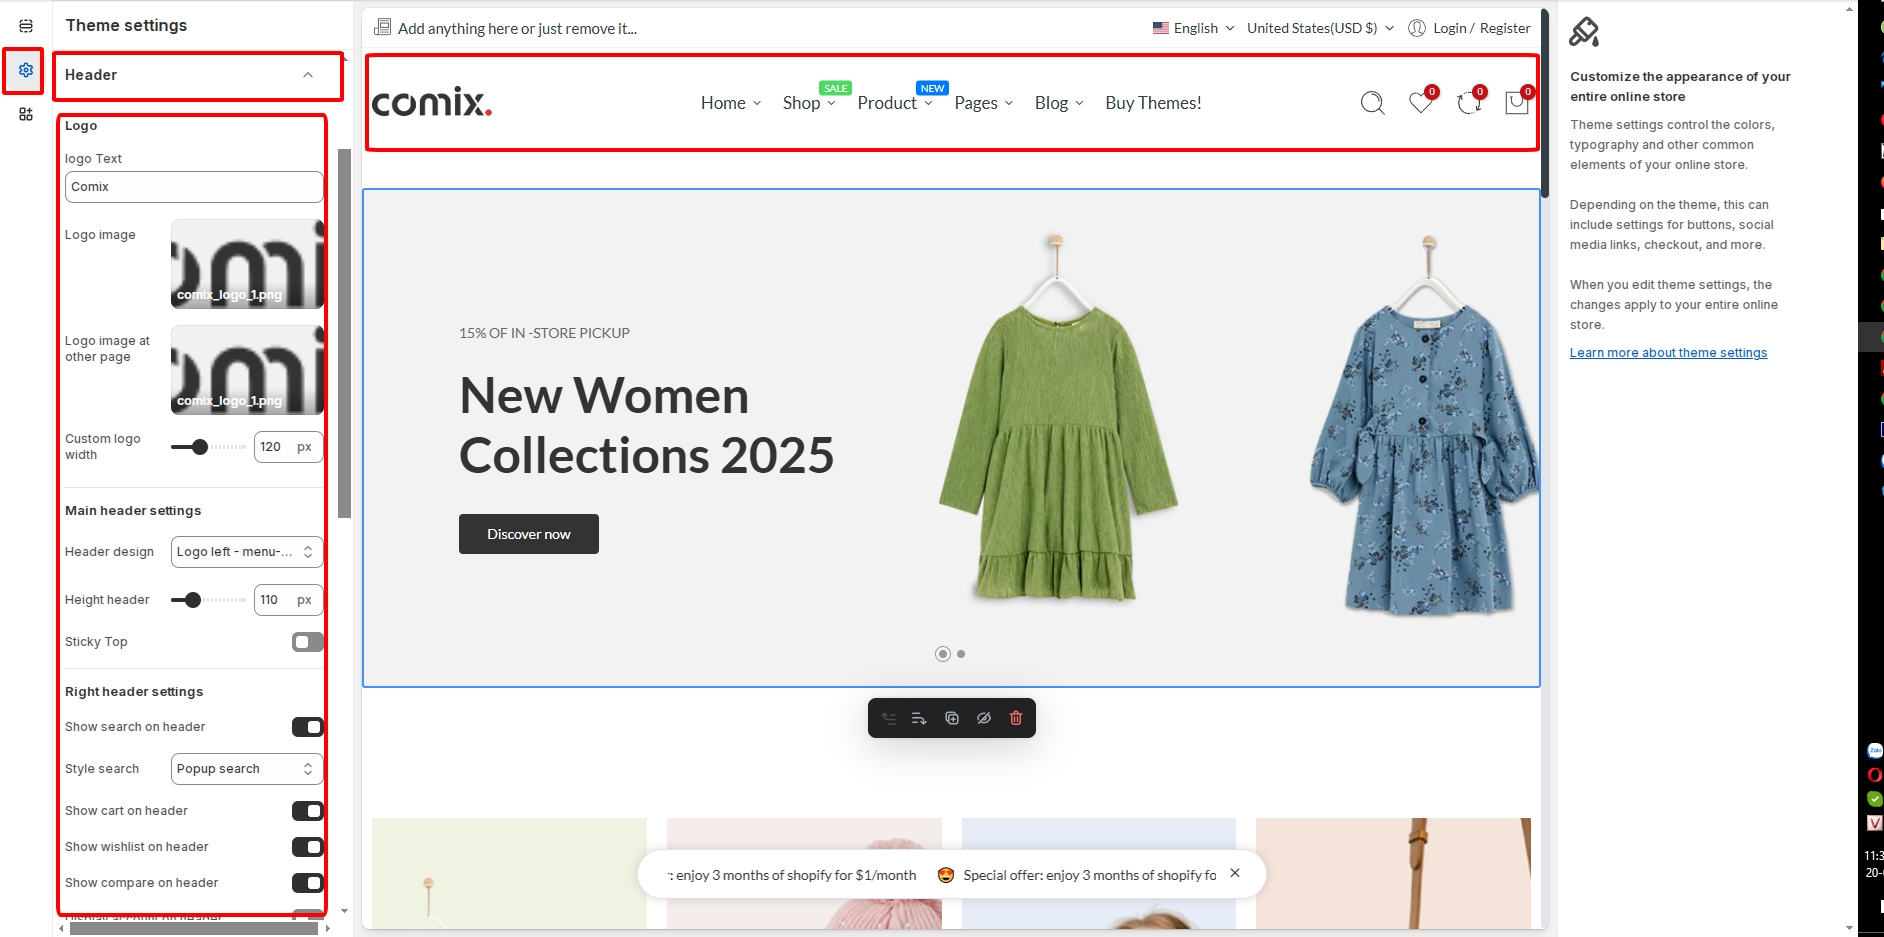
Task: Hide section using crossed-eye icon
Action: [x=984, y=718]
